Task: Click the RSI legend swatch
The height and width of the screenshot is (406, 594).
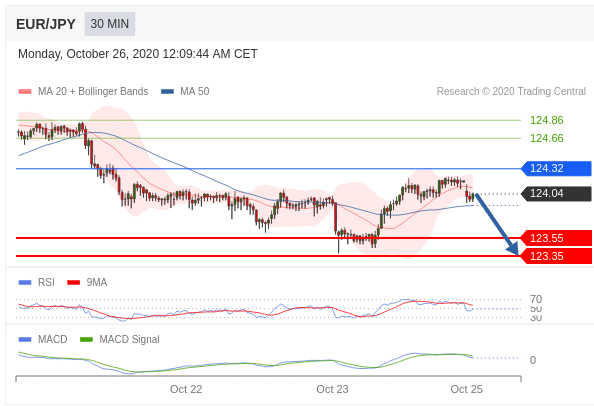Action: (x=25, y=283)
